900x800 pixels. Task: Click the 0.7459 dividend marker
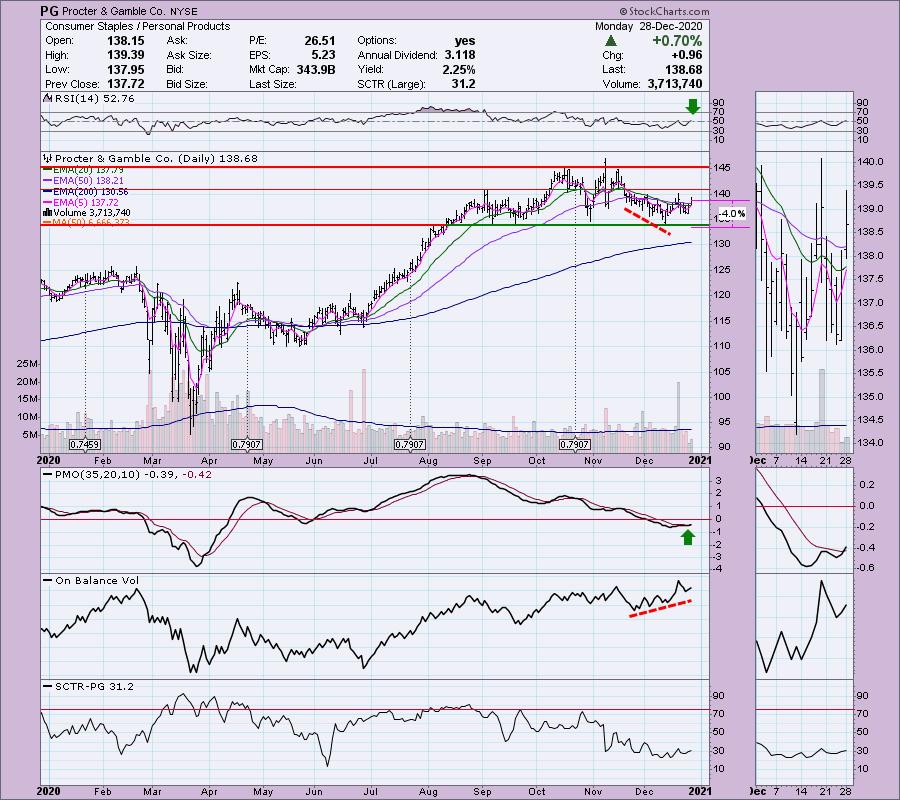coord(85,445)
